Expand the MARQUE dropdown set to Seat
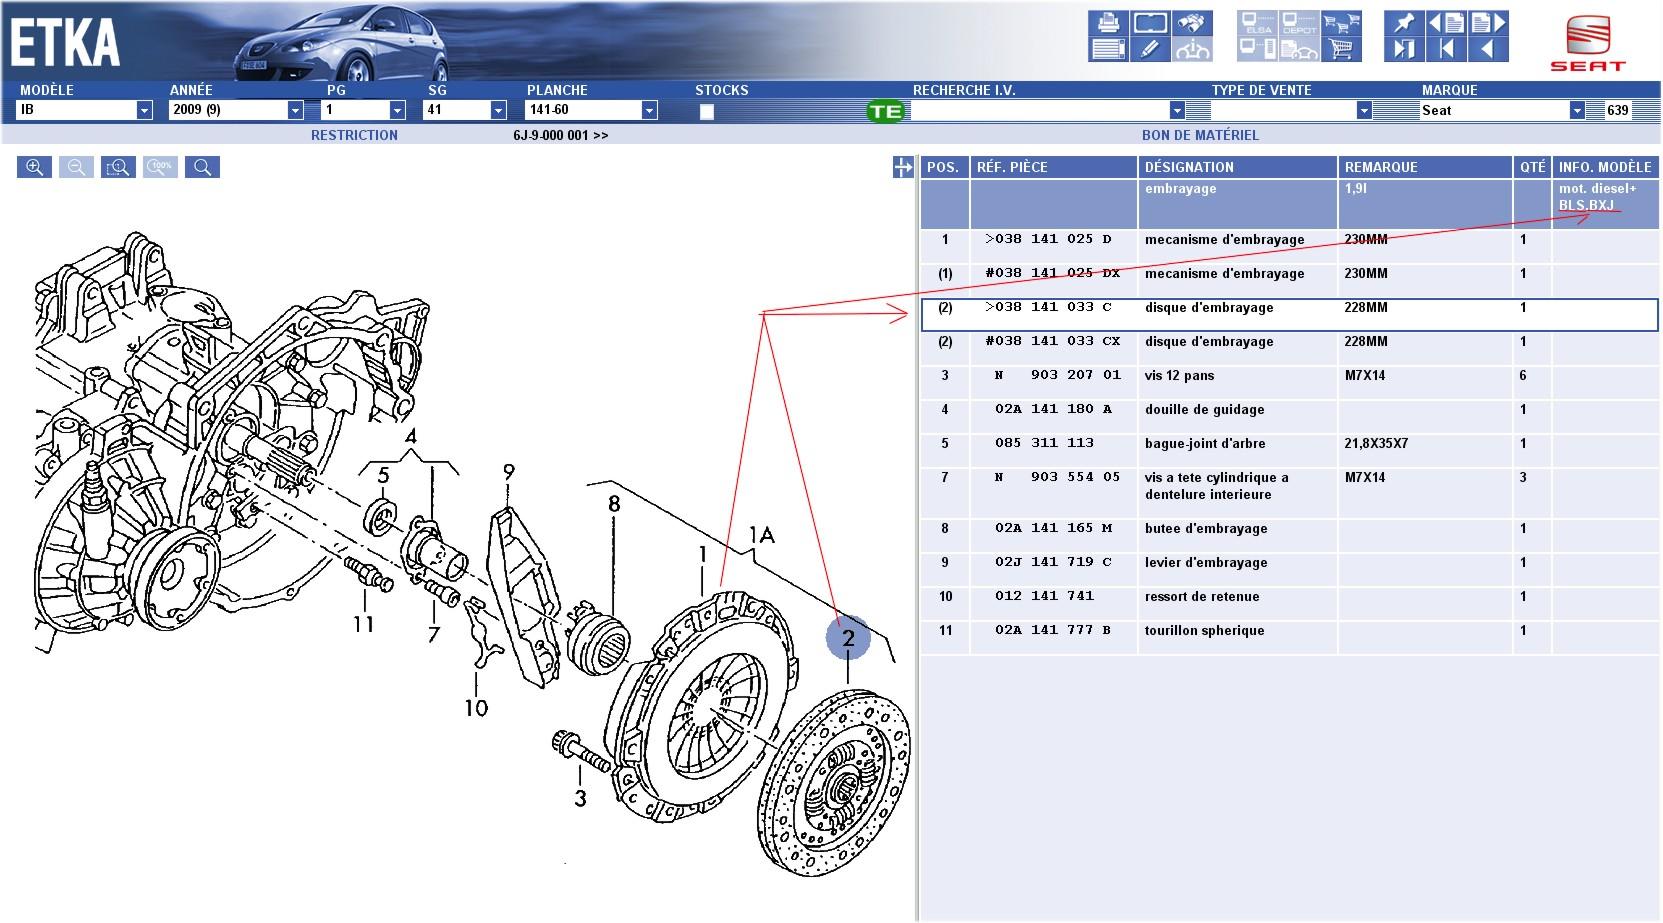 (1580, 110)
